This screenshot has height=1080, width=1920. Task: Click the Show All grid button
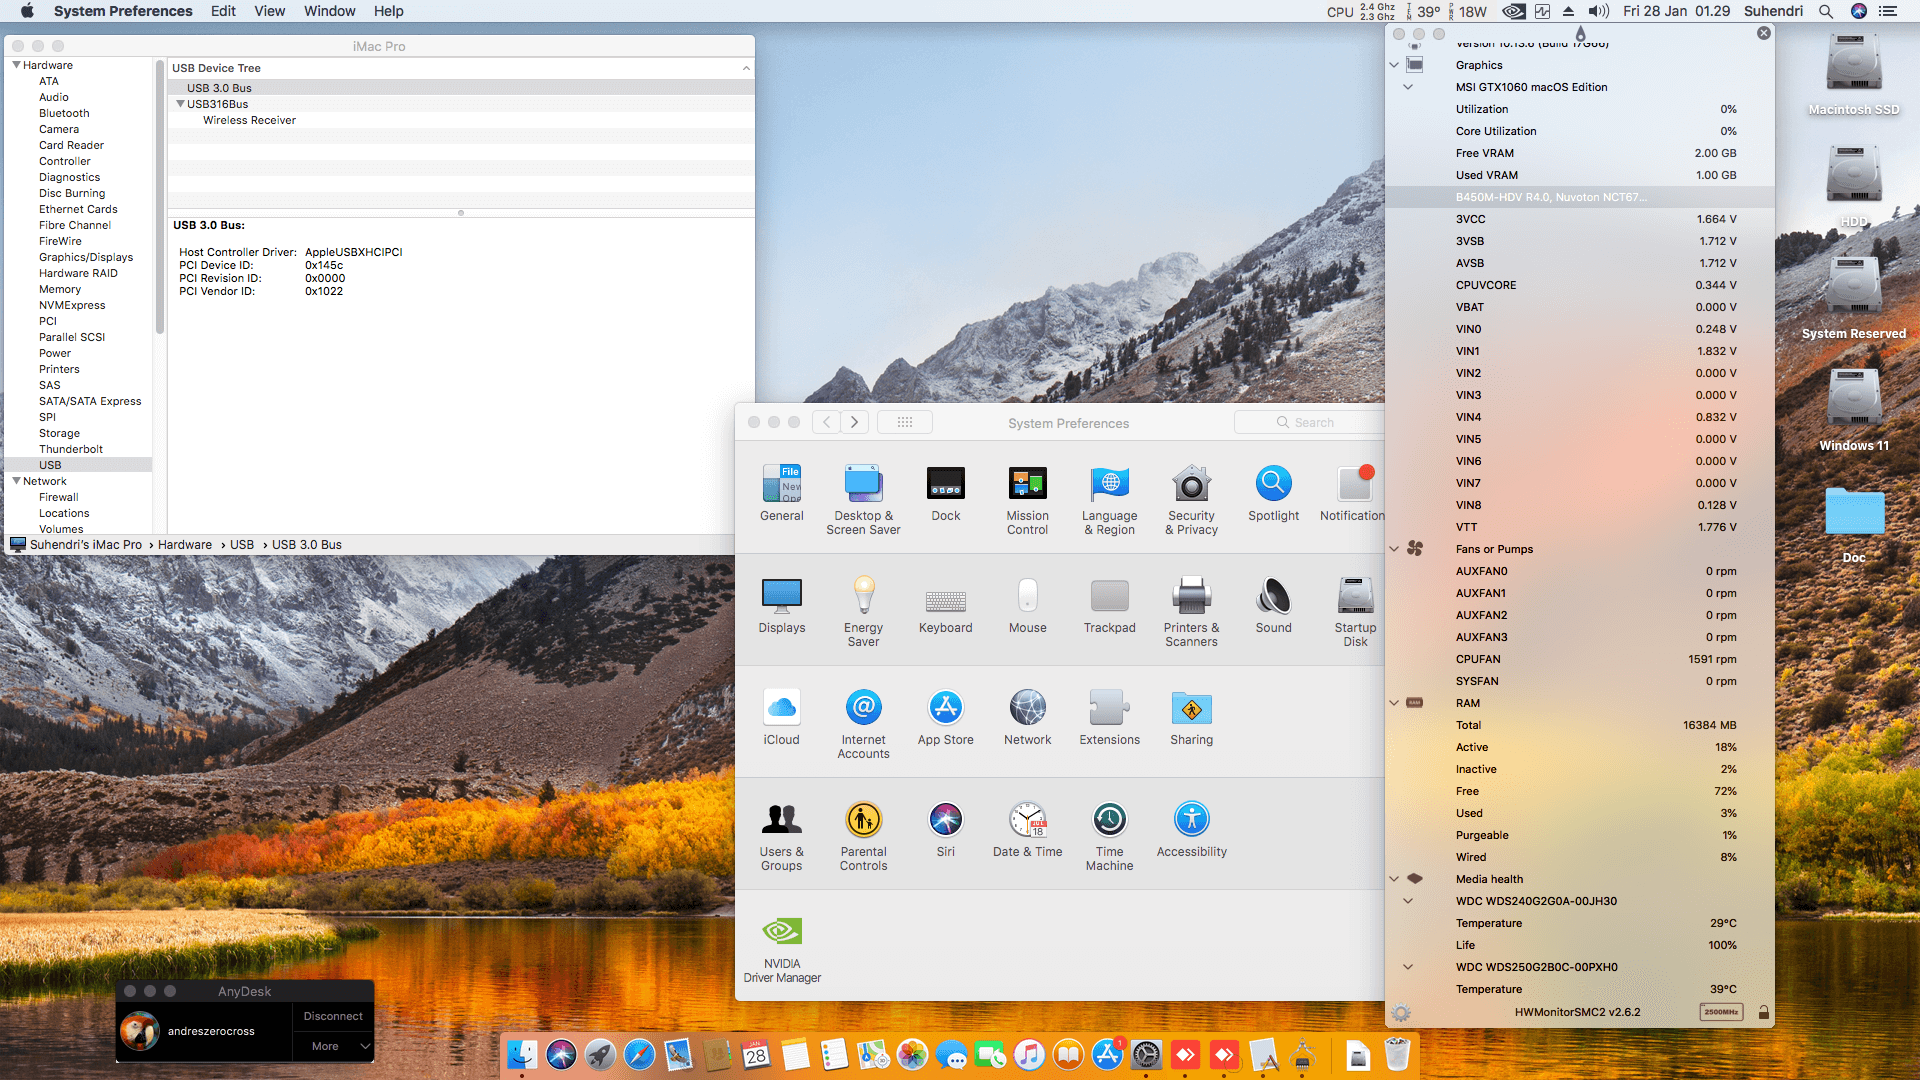905,422
